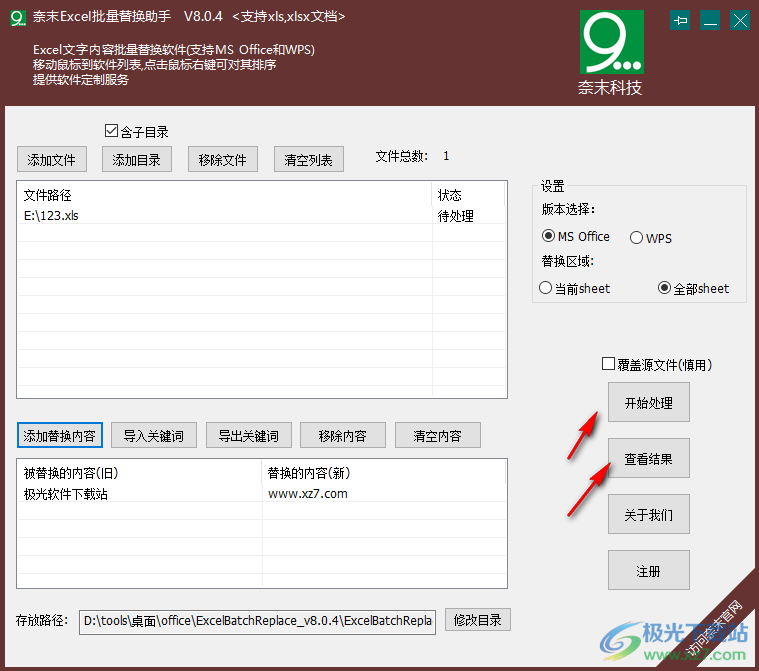Click 移除内容 button
The image size is (759, 671).
[343, 435]
